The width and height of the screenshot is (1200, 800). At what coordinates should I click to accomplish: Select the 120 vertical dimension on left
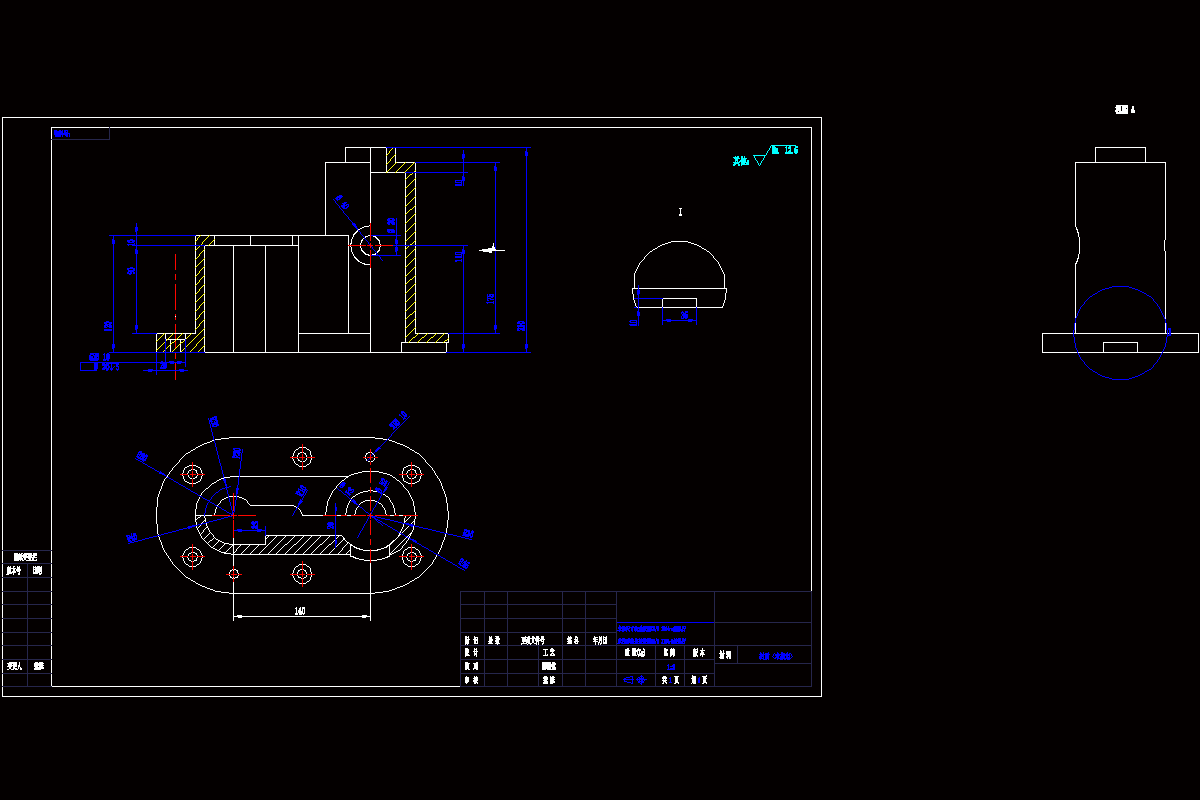point(108,326)
